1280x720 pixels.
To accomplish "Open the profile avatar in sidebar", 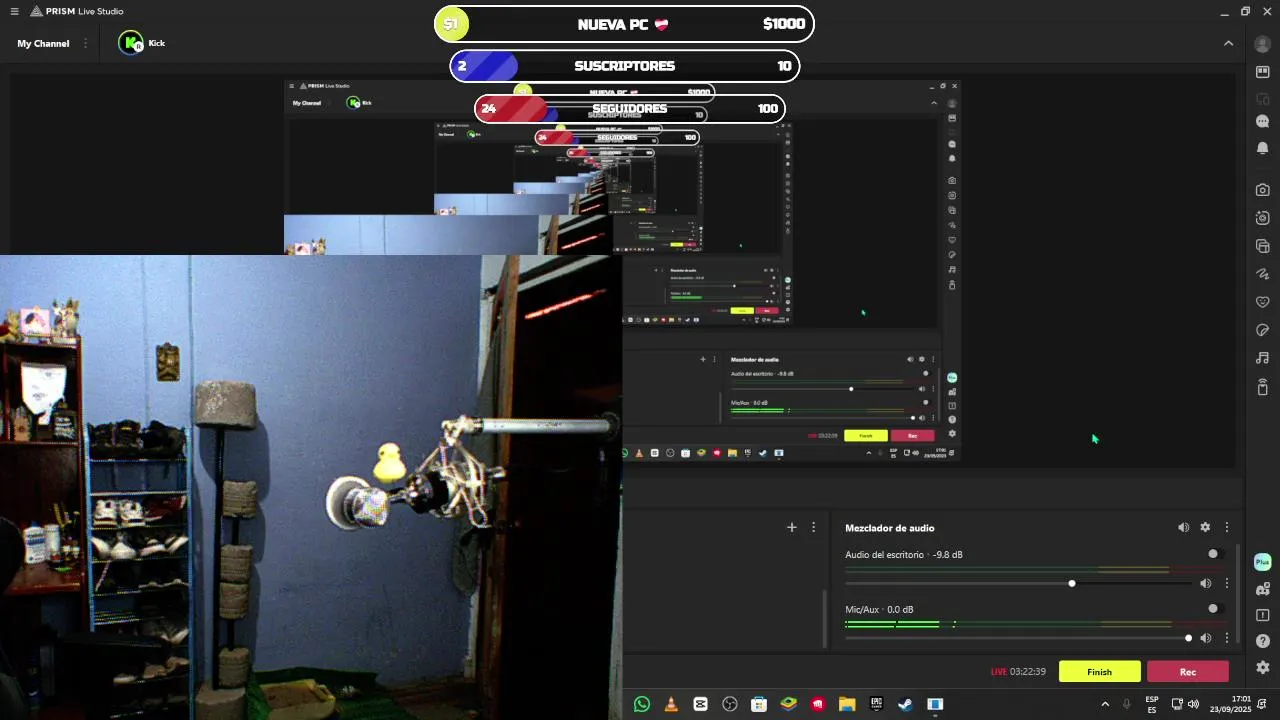I will [x=1262, y=44].
